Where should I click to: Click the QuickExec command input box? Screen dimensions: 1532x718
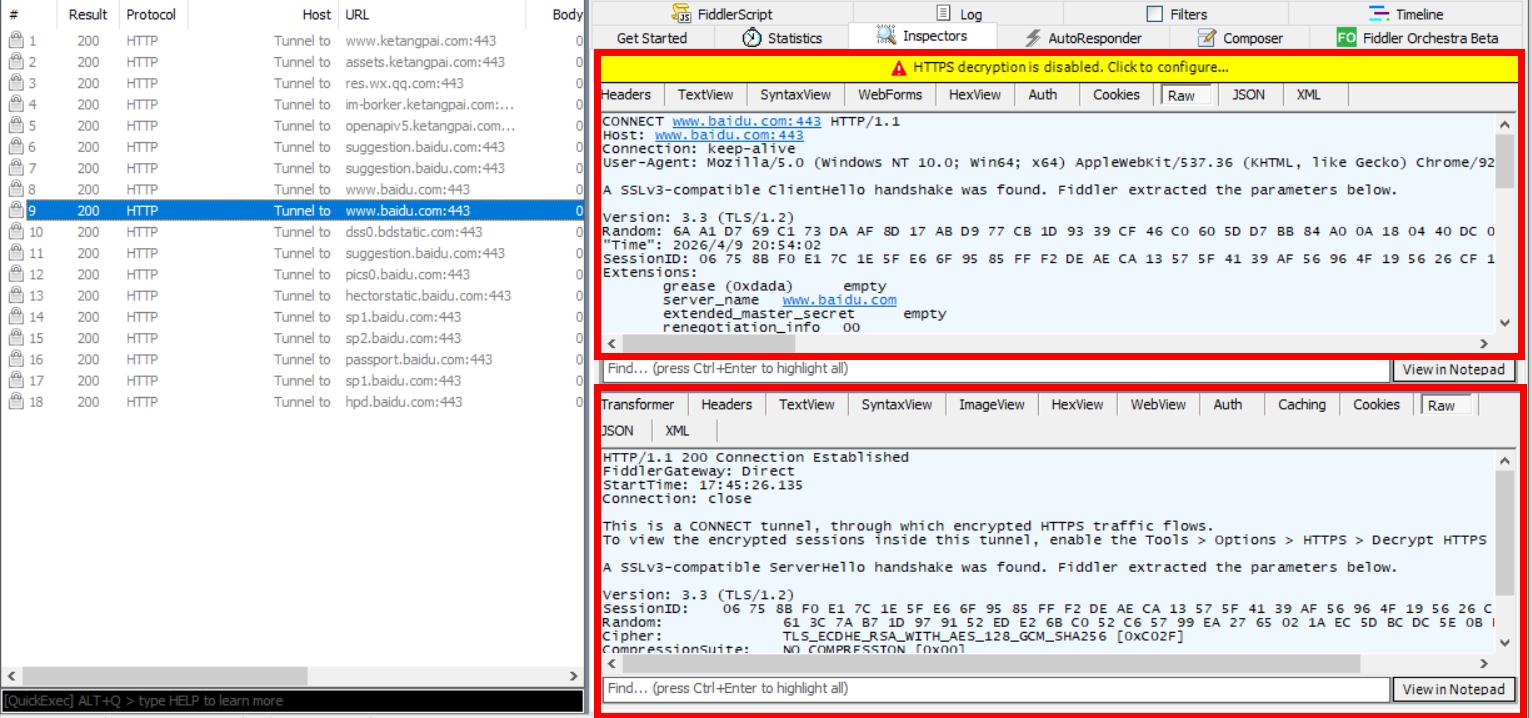(292, 701)
